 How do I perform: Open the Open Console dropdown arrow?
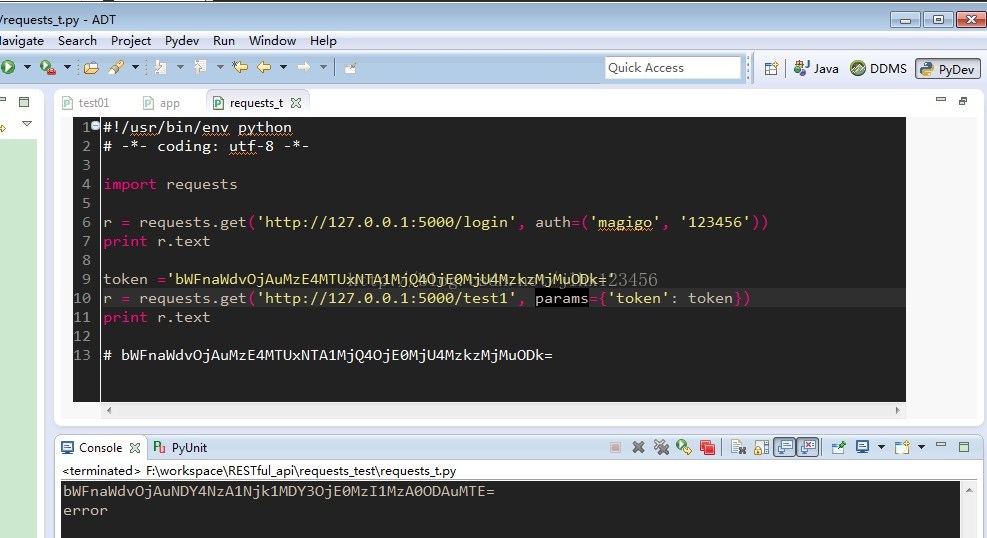[x=922, y=447]
